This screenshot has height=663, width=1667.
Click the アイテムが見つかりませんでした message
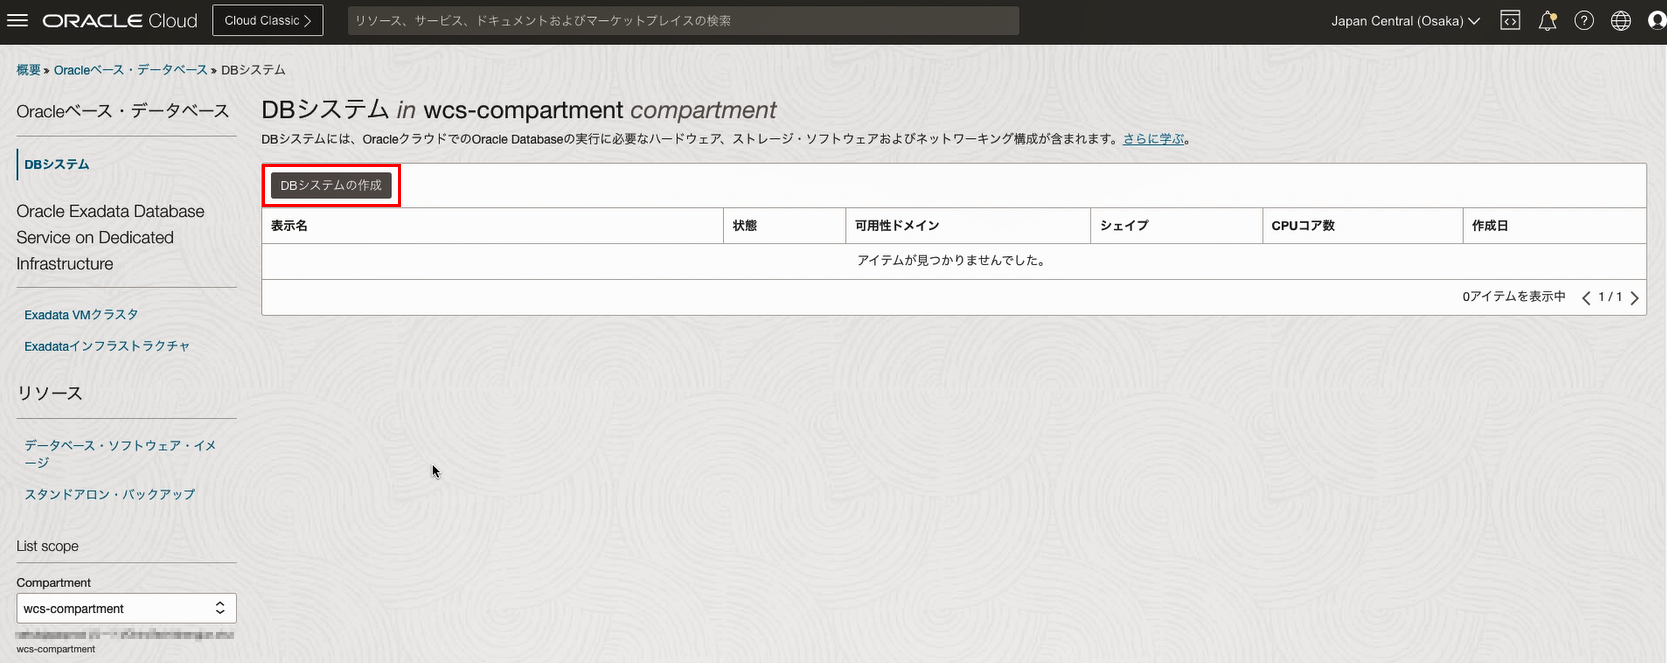tap(952, 261)
